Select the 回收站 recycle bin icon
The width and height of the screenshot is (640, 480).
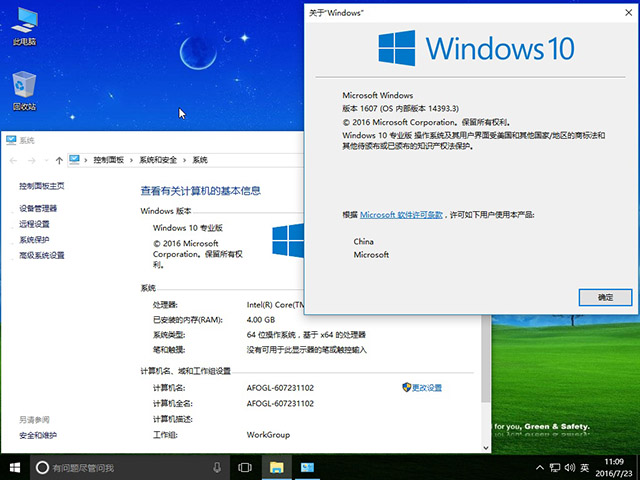tap(24, 88)
